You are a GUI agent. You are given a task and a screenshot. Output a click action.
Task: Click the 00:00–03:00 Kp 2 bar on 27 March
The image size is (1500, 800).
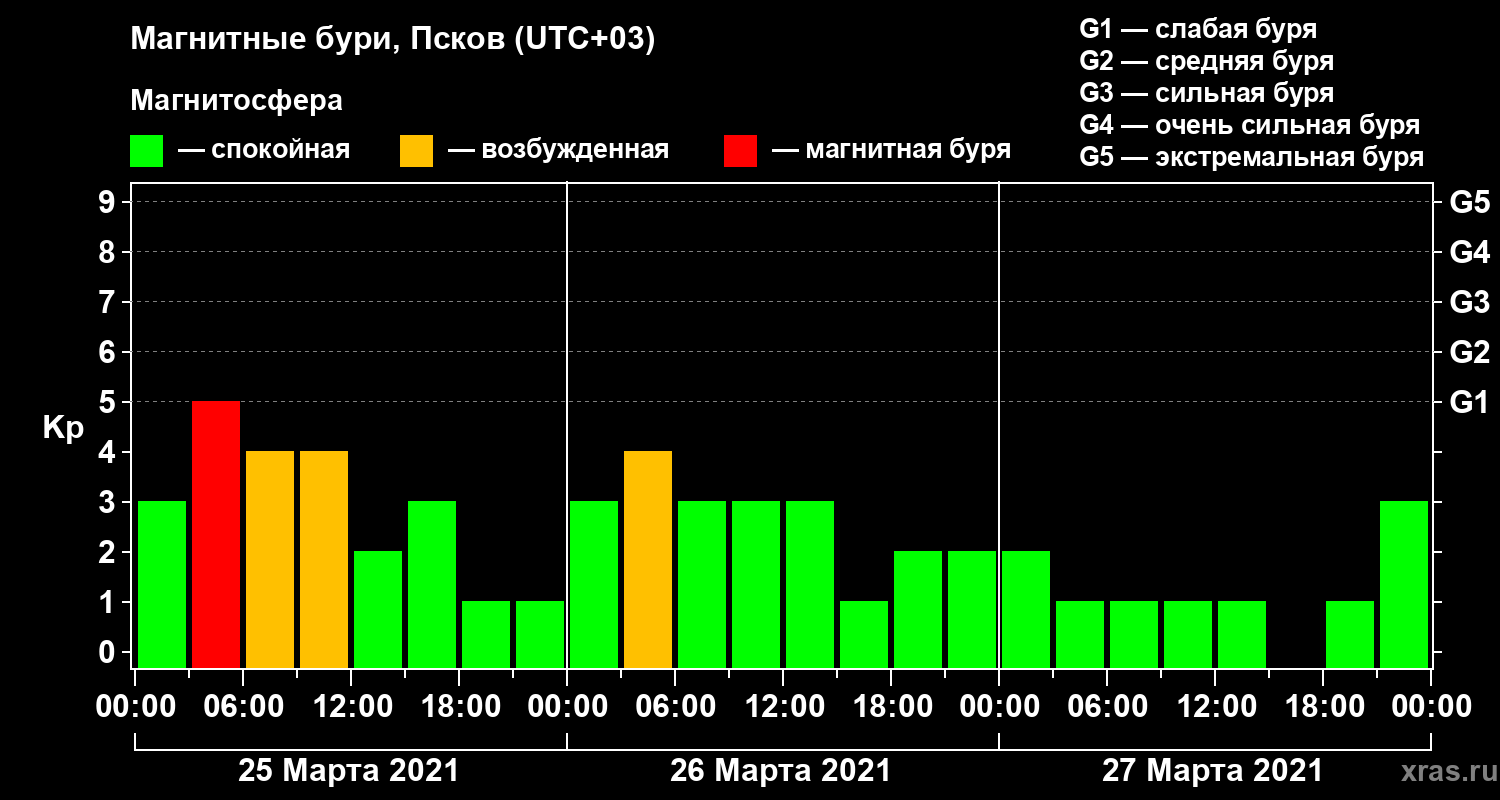1026,609
